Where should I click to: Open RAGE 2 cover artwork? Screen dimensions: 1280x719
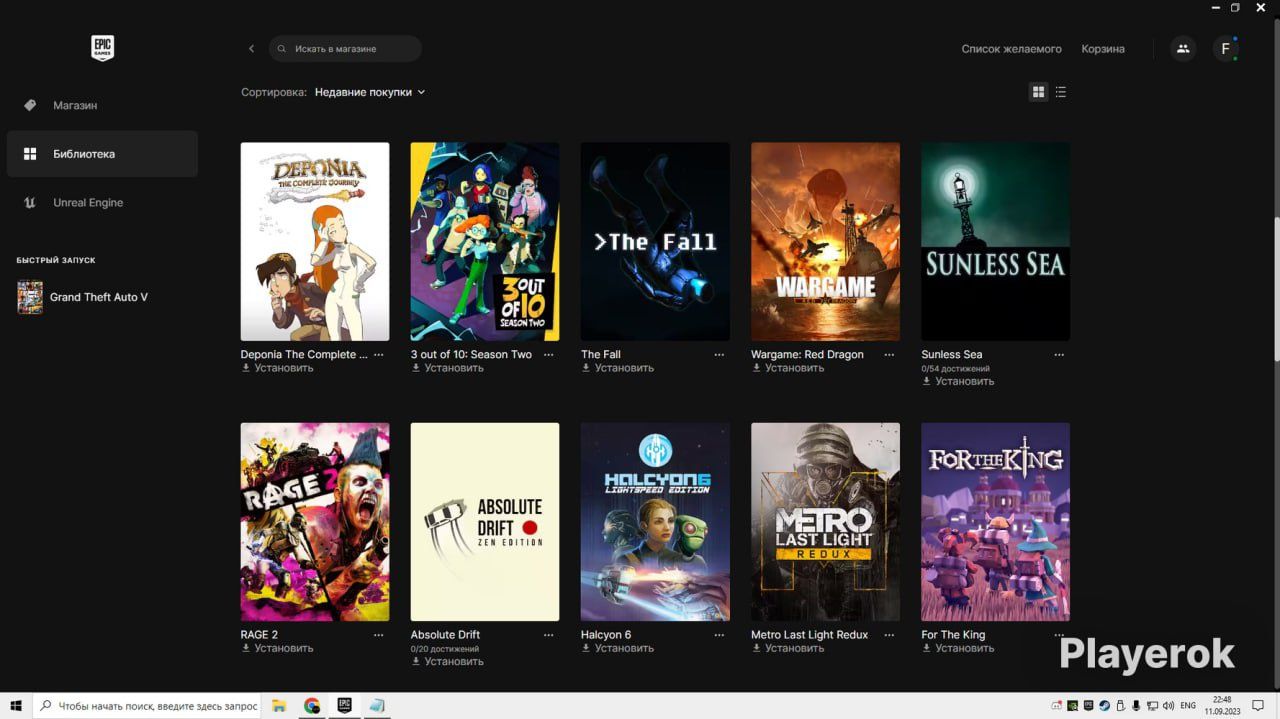[315, 522]
